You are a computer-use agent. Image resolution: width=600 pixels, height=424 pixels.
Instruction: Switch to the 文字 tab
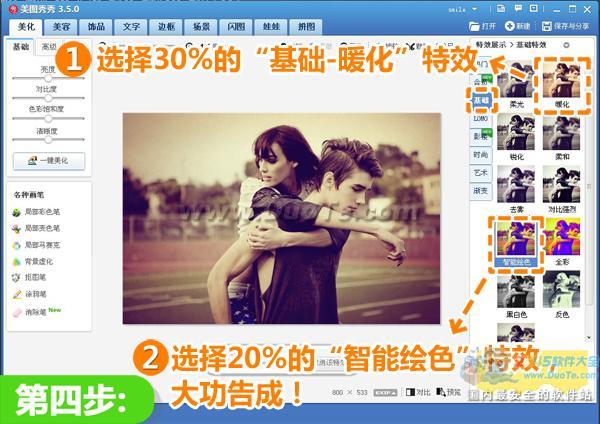tap(131, 27)
